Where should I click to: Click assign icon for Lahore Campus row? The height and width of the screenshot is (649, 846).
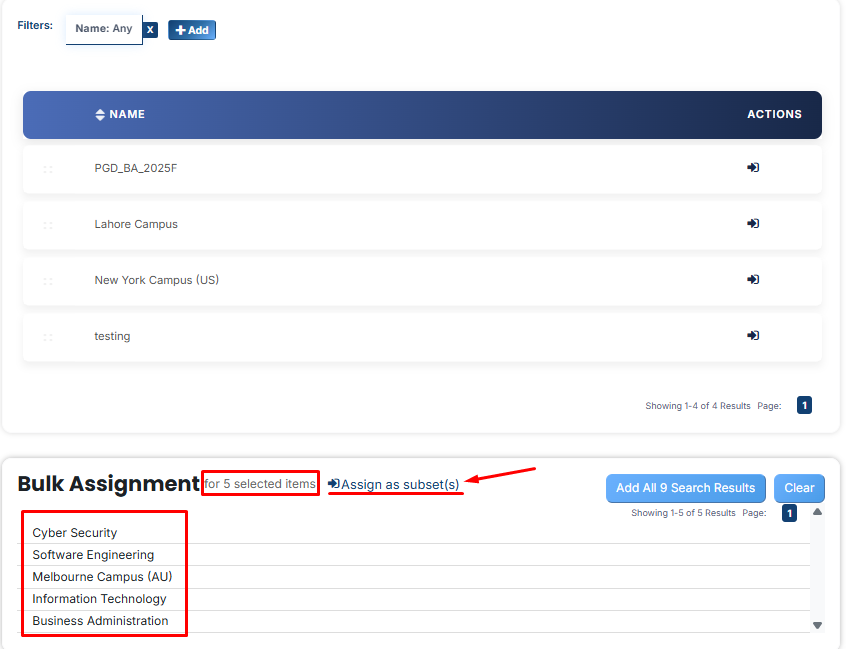753,224
